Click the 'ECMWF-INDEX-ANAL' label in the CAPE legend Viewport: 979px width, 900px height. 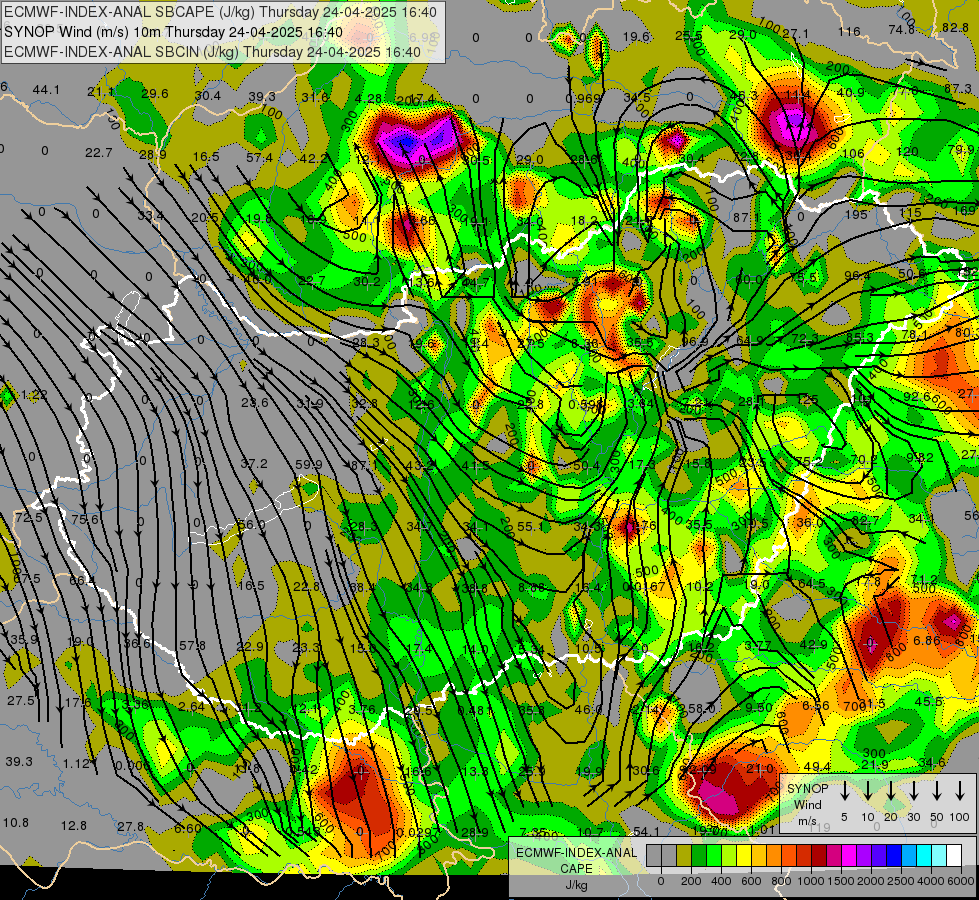tap(576, 853)
